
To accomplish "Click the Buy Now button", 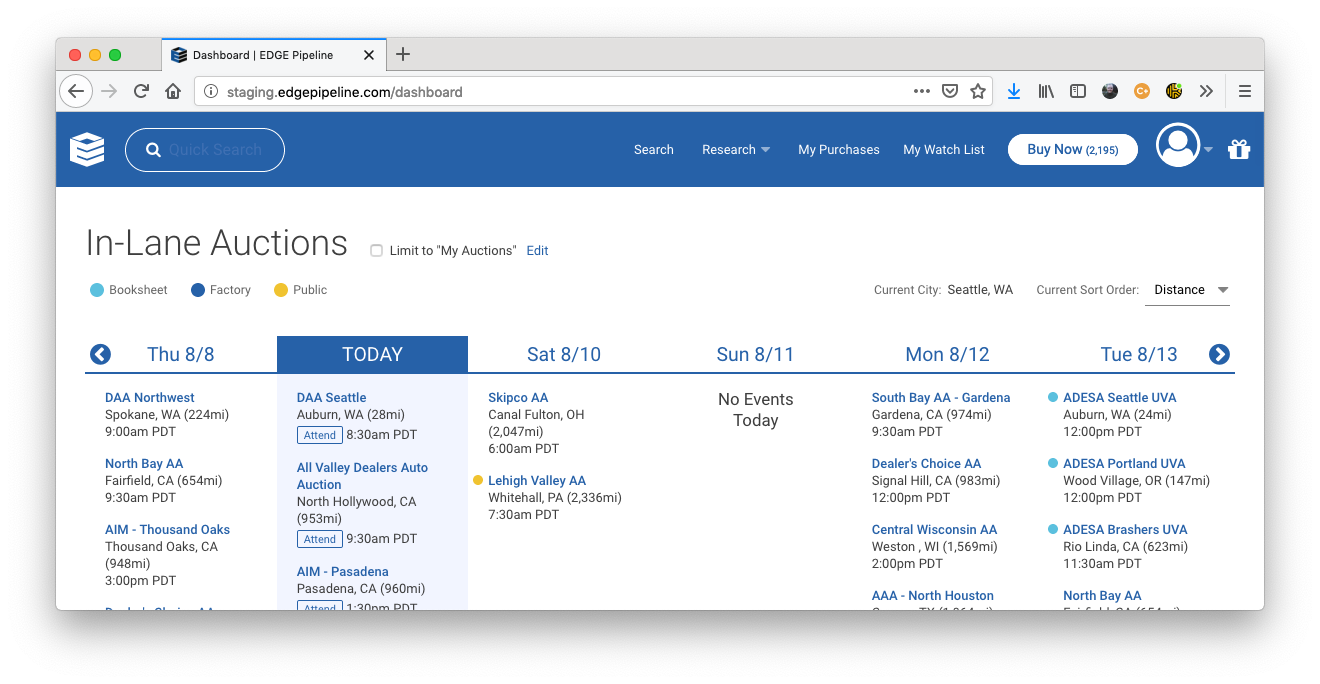I will 1073,150.
